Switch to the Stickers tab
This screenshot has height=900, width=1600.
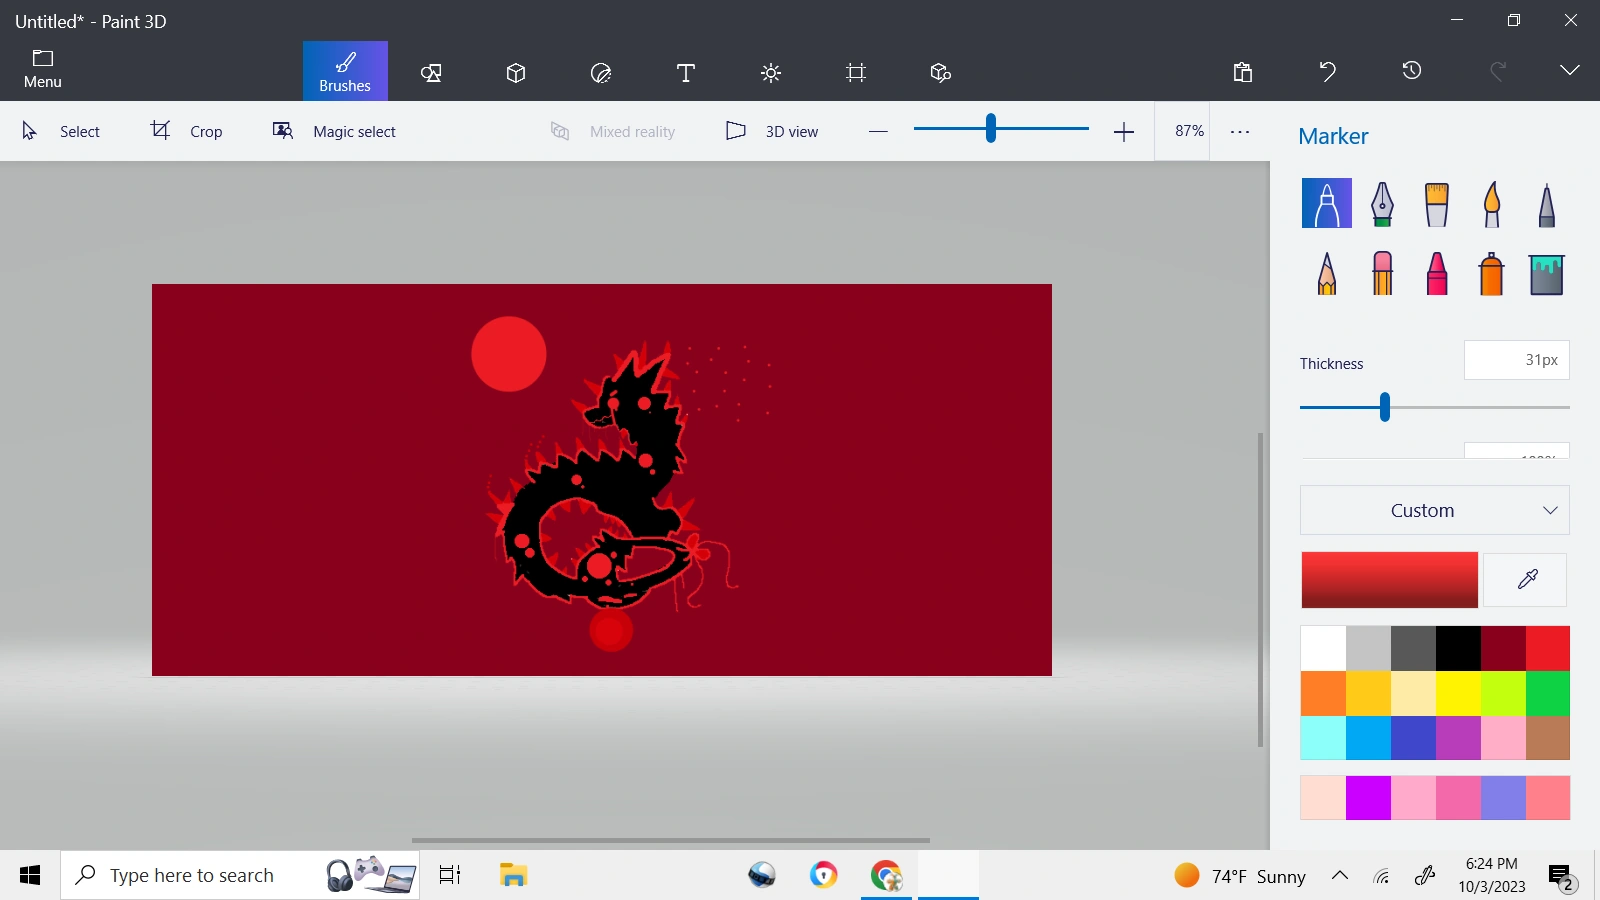(x=601, y=72)
